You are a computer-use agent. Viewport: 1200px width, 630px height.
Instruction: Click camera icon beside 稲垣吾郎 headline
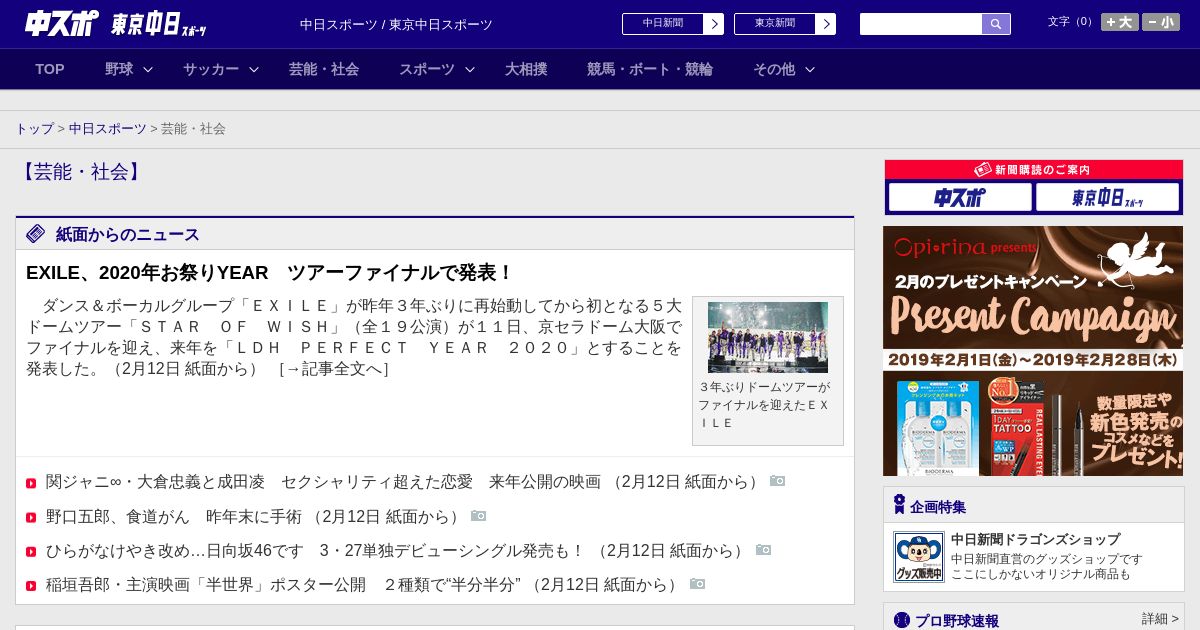coord(697,584)
